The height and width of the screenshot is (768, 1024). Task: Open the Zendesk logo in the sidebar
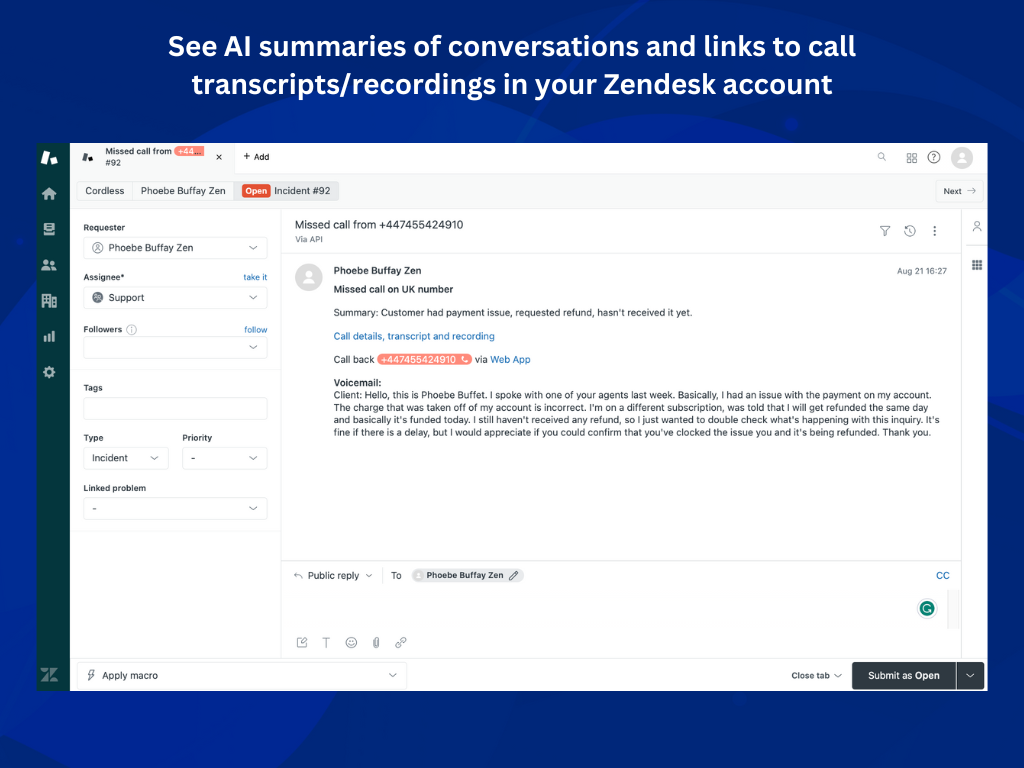click(50, 157)
